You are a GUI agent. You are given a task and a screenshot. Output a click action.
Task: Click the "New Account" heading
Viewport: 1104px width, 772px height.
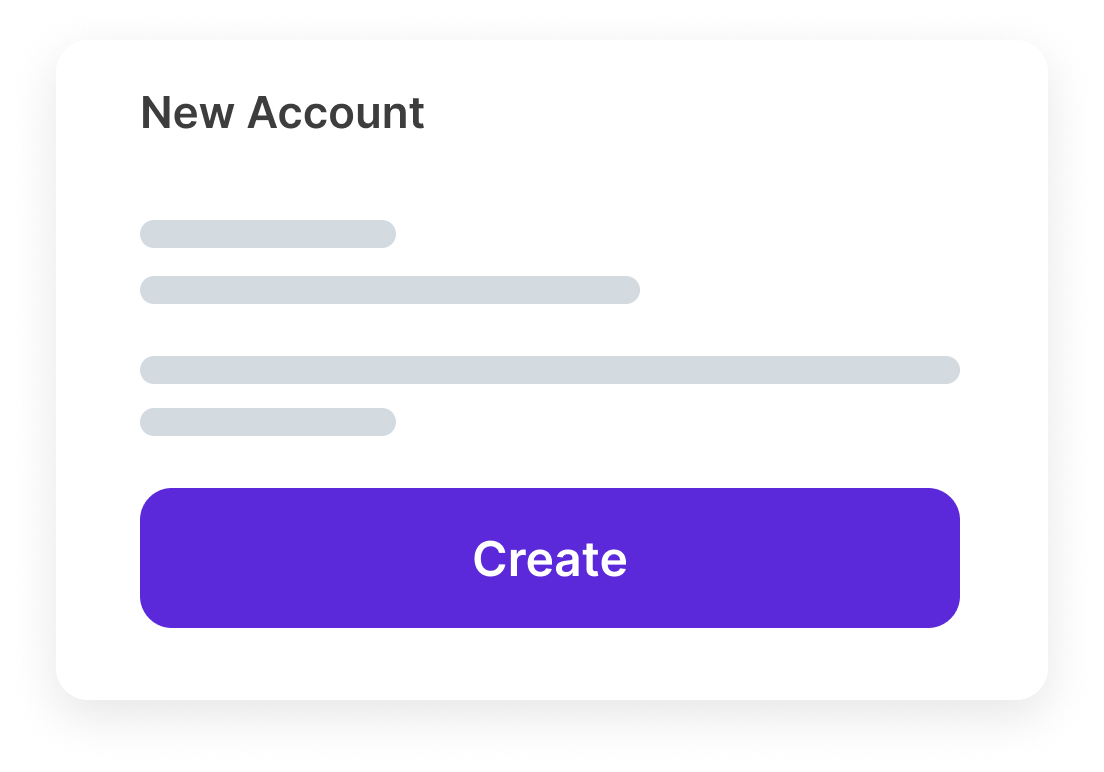click(x=282, y=113)
